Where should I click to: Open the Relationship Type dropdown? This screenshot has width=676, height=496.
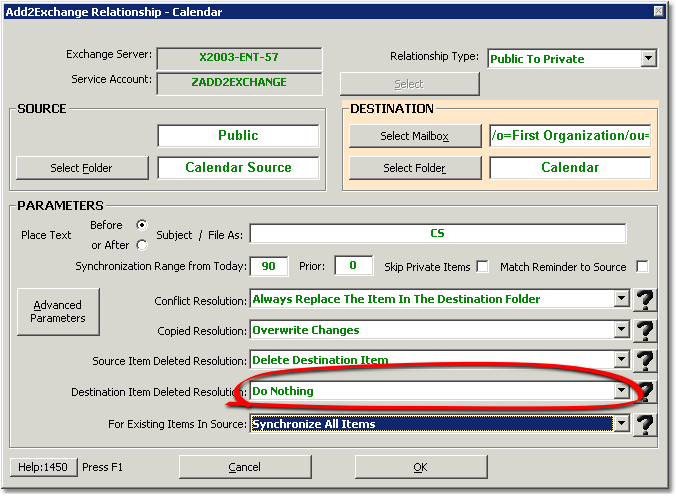[x=648, y=58]
